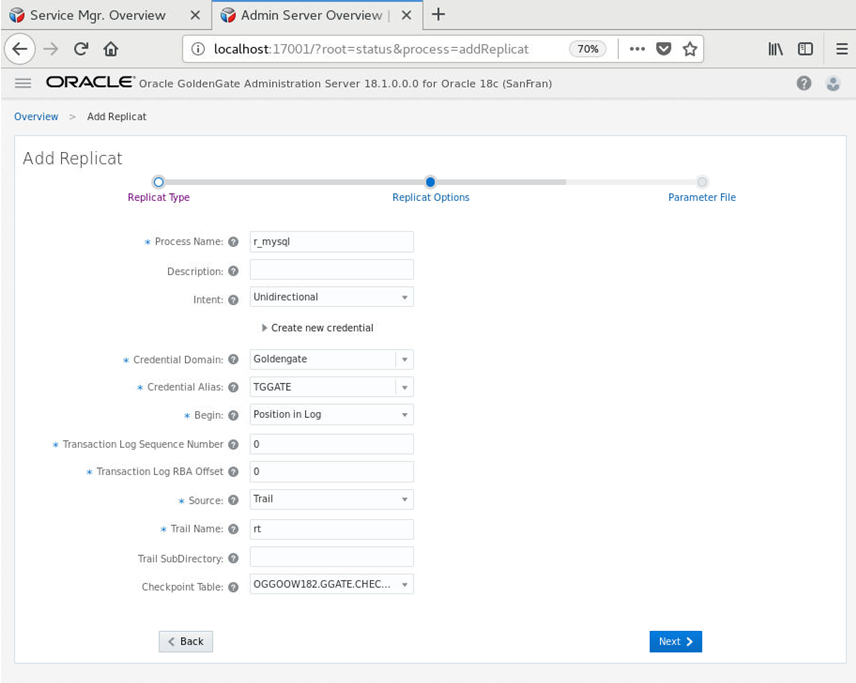This screenshot has height=683, width=856.
Task: Click the Trail Name input field
Action: [x=331, y=529]
